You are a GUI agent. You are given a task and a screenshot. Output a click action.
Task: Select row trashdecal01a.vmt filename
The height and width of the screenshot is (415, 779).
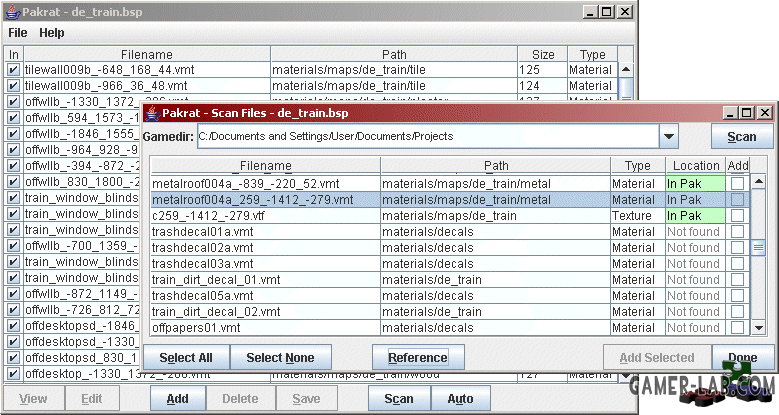pyautogui.click(x=203, y=232)
